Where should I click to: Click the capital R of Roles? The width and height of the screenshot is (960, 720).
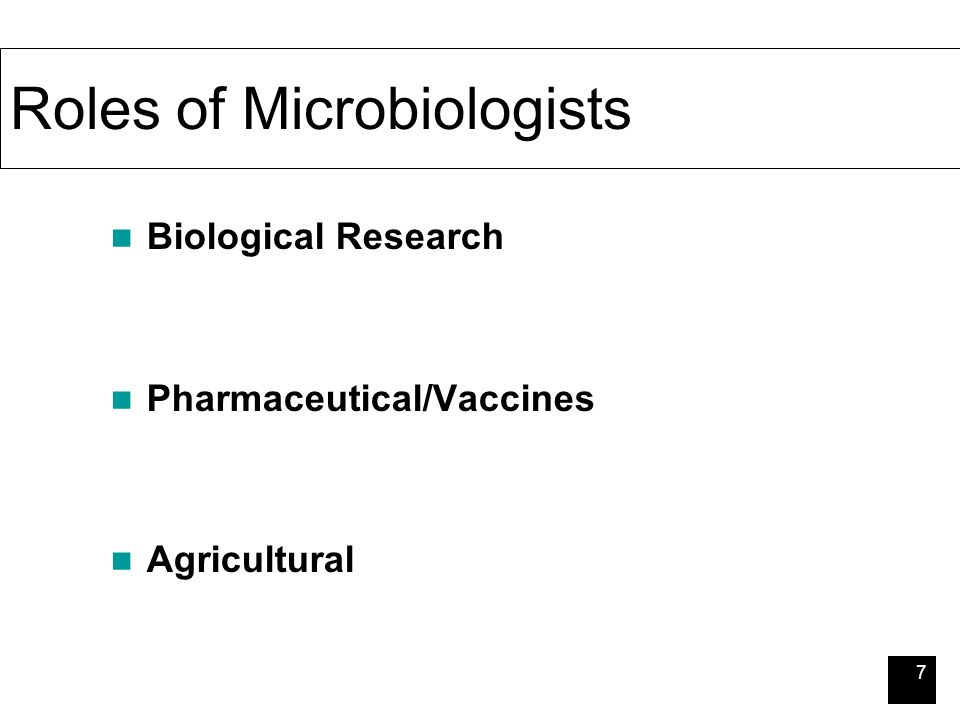[x=28, y=108]
